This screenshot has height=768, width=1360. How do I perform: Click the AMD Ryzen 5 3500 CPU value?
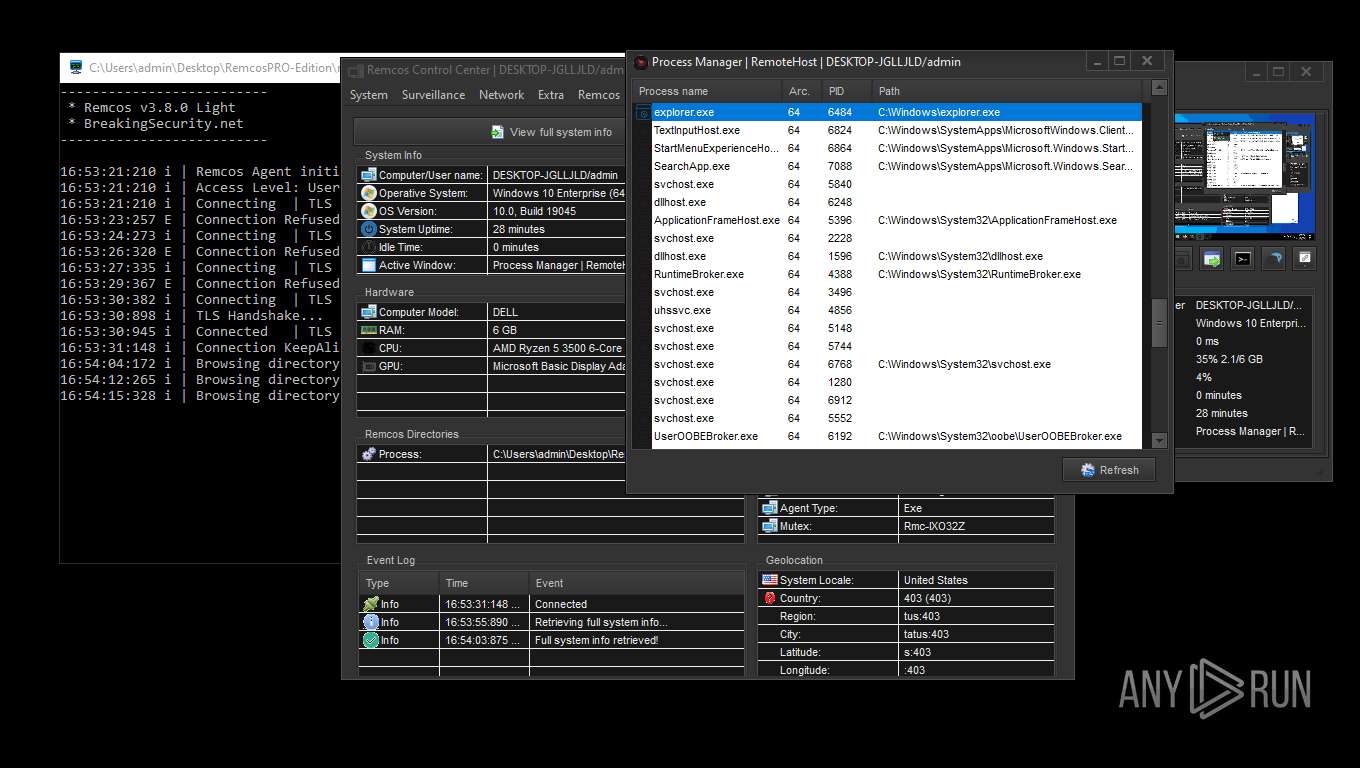557,348
